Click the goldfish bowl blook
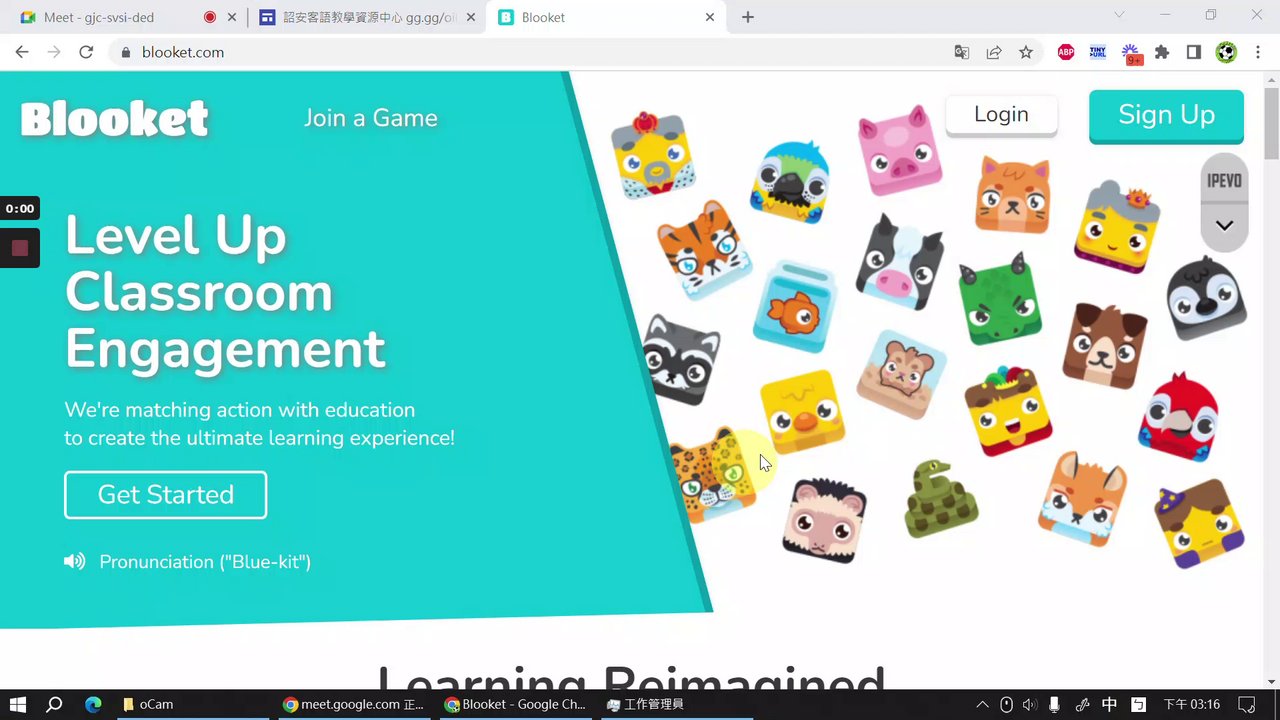Image resolution: width=1280 pixels, height=720 pixels. (795, 307)
